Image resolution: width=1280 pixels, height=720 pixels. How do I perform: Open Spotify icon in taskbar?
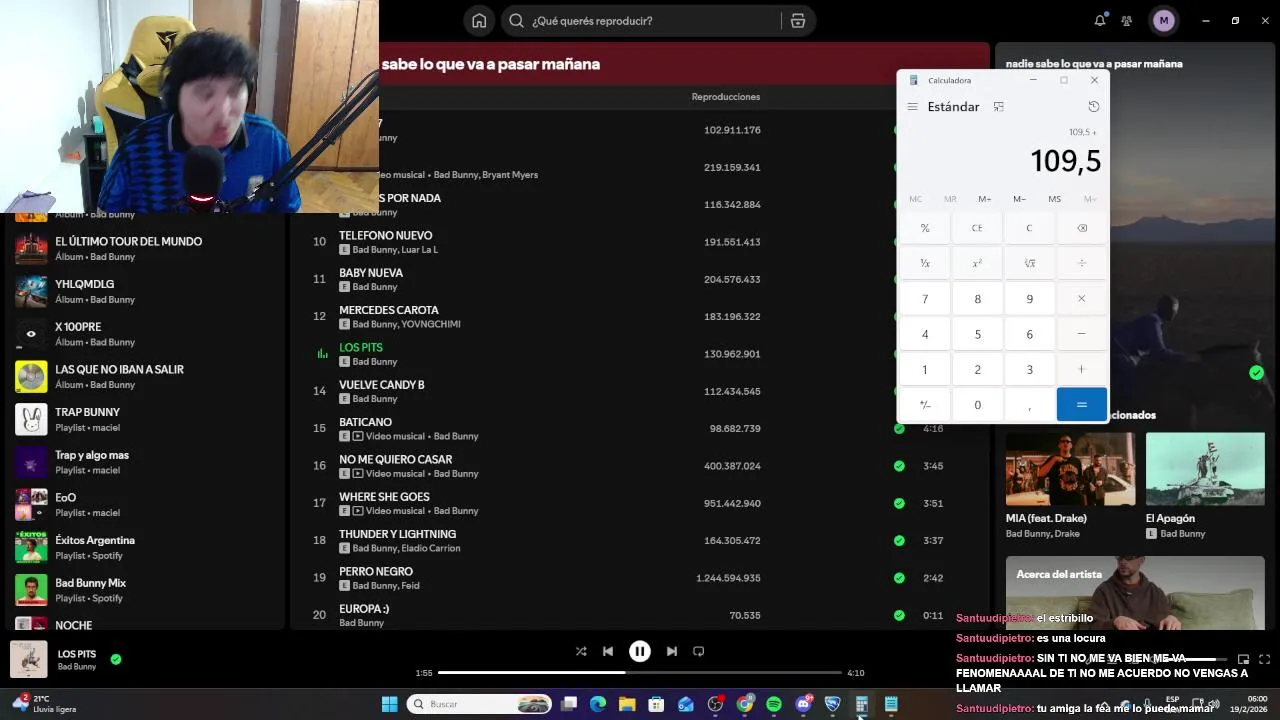pos(774,704)
